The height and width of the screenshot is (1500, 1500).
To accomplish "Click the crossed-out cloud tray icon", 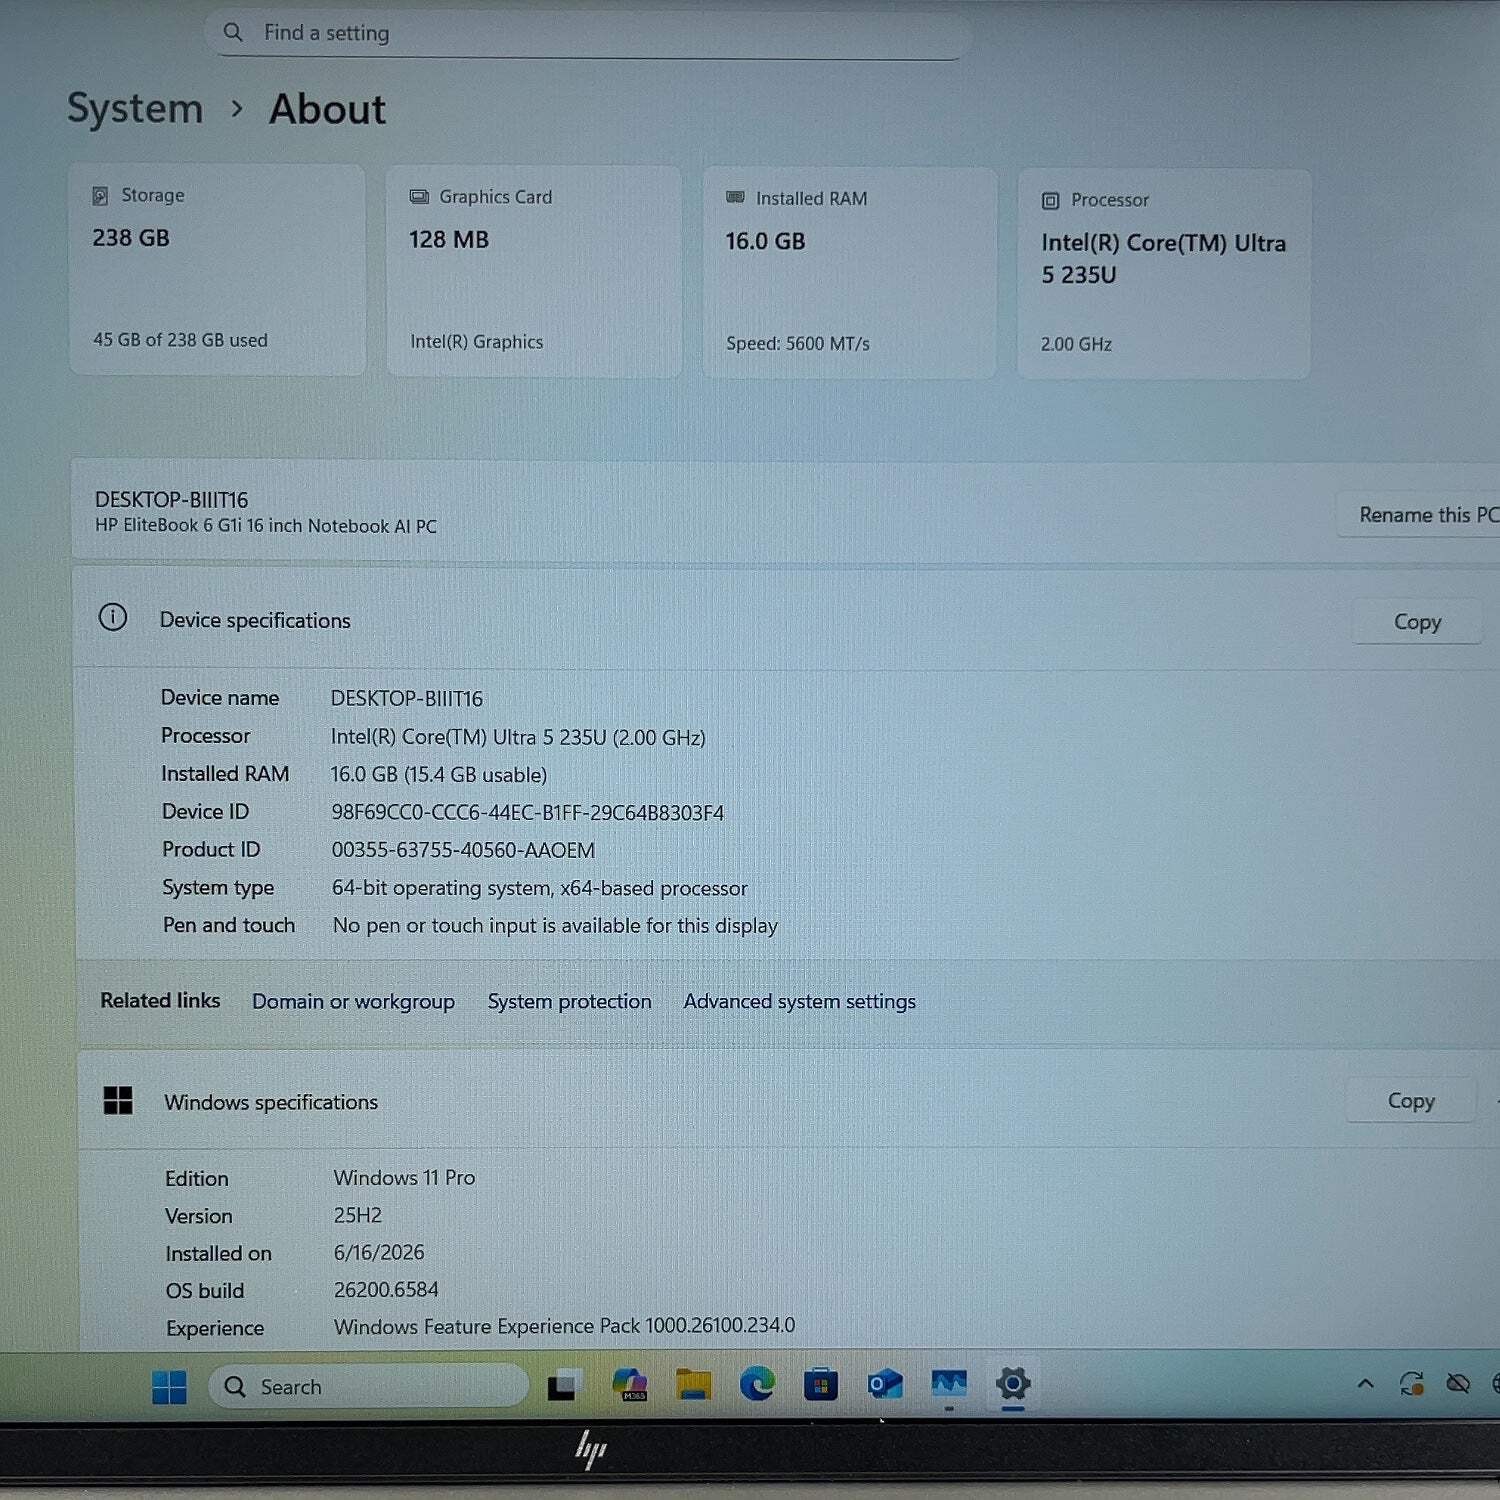I will click(x=1458, y=1384).
